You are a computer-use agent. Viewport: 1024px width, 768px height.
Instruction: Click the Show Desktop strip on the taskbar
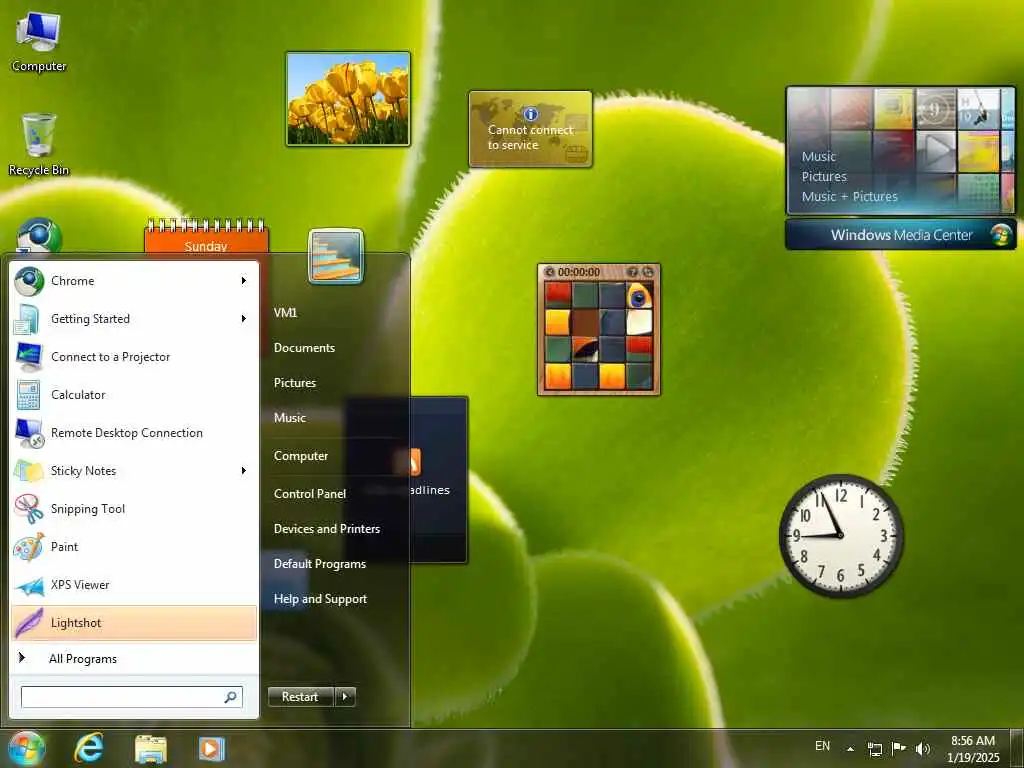tap(1018, 748)
